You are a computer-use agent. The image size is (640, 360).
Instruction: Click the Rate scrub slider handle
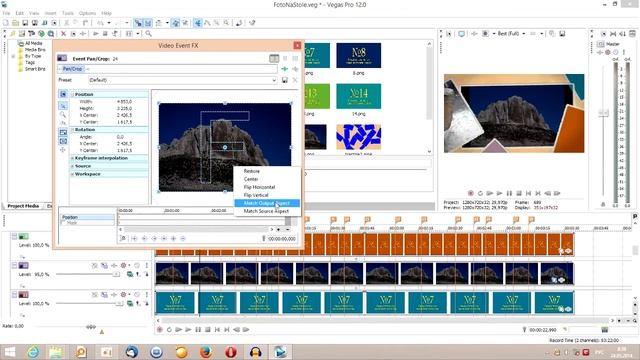[91, 327]
